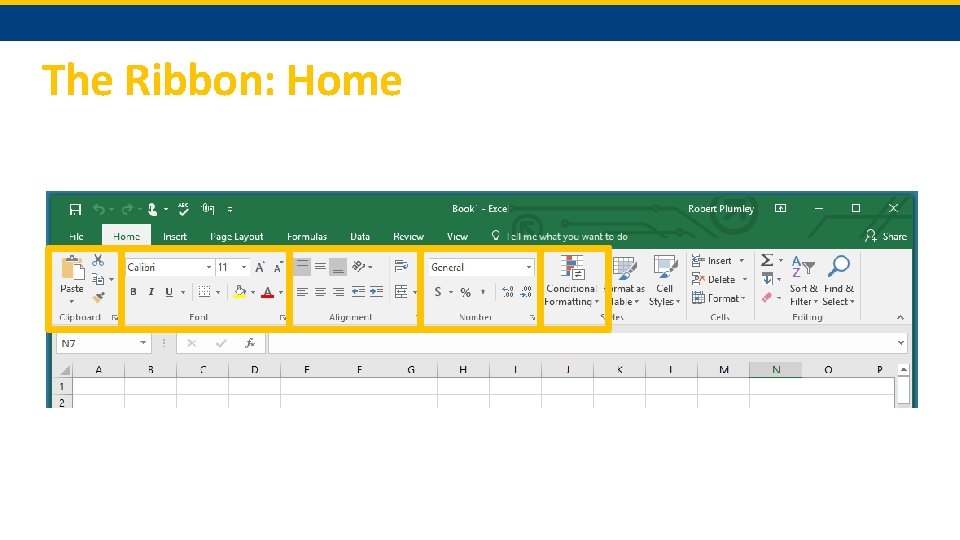960x540 pixels.
Task: Toggle Bold formatting
Action: 133,292
